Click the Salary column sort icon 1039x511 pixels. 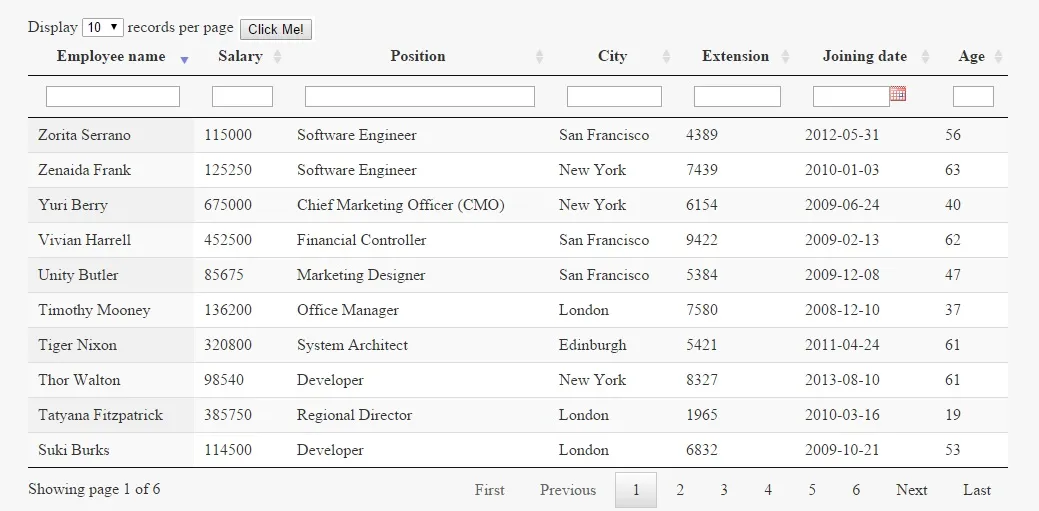pyautogui.click(x=278, y=57)
